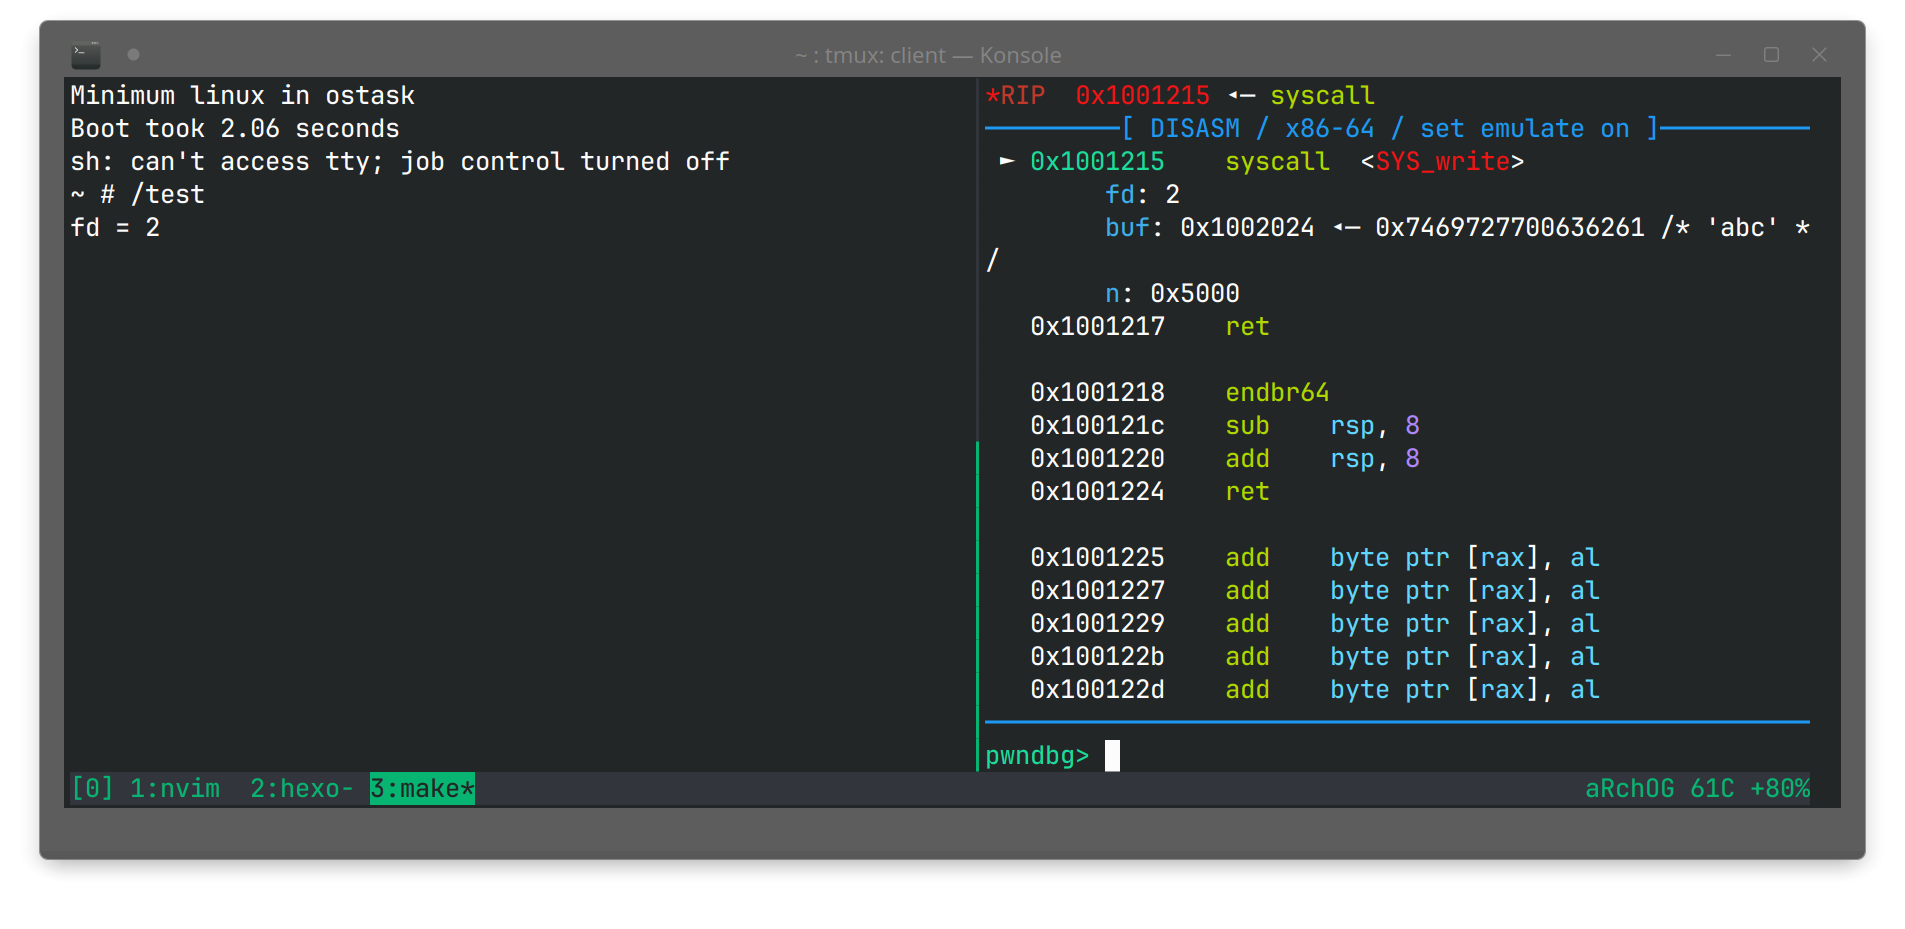1905x929 pixels.
Task: Click the Konsole terminal icon in the title bar
Action: [x=86, y=52]
